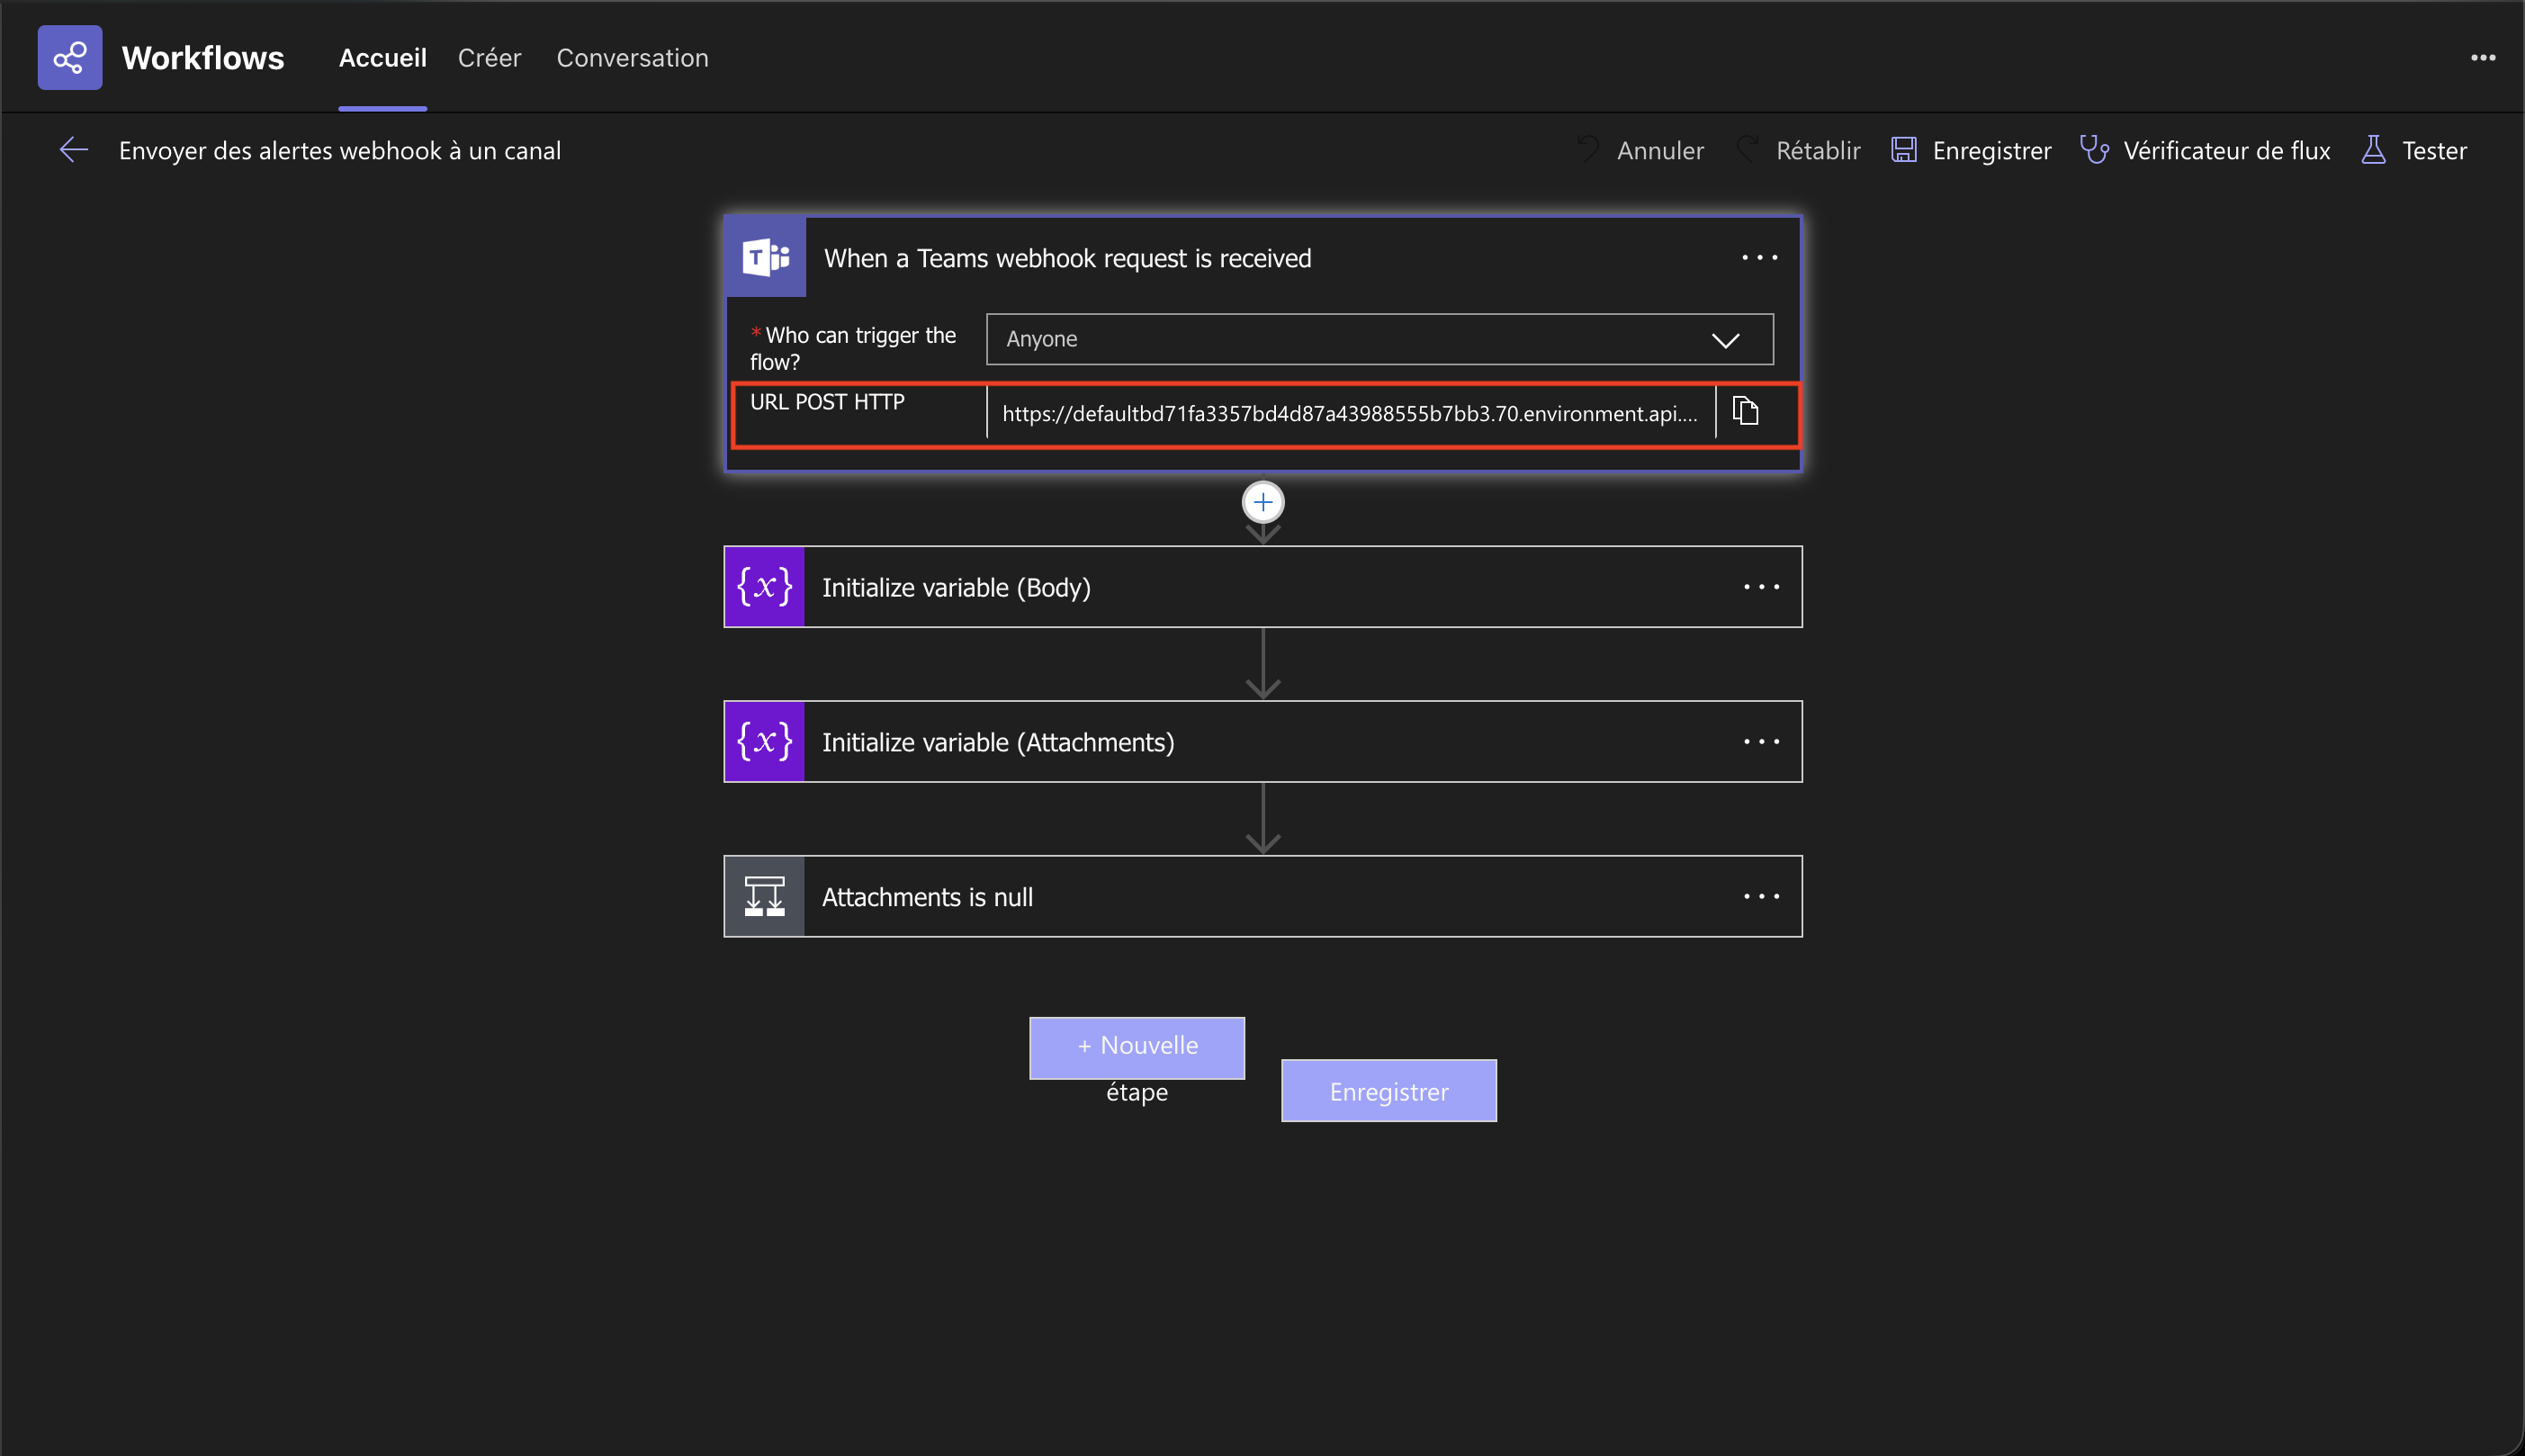Image resolution: width=2525 pixels, height=1456 pixels.
Task: Click the + Nouvelle étape button
Action: pos(1137,1047)
